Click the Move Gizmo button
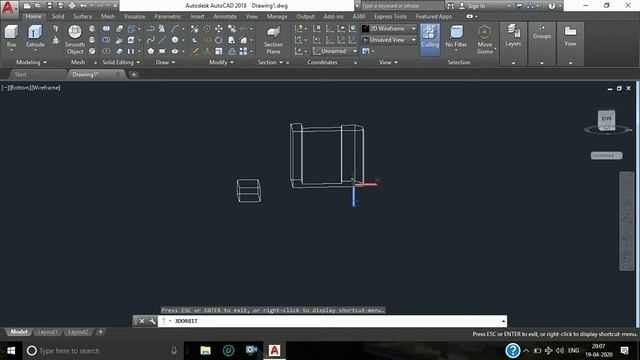Viewport: 640px width, 360px height. pos(484,40)
